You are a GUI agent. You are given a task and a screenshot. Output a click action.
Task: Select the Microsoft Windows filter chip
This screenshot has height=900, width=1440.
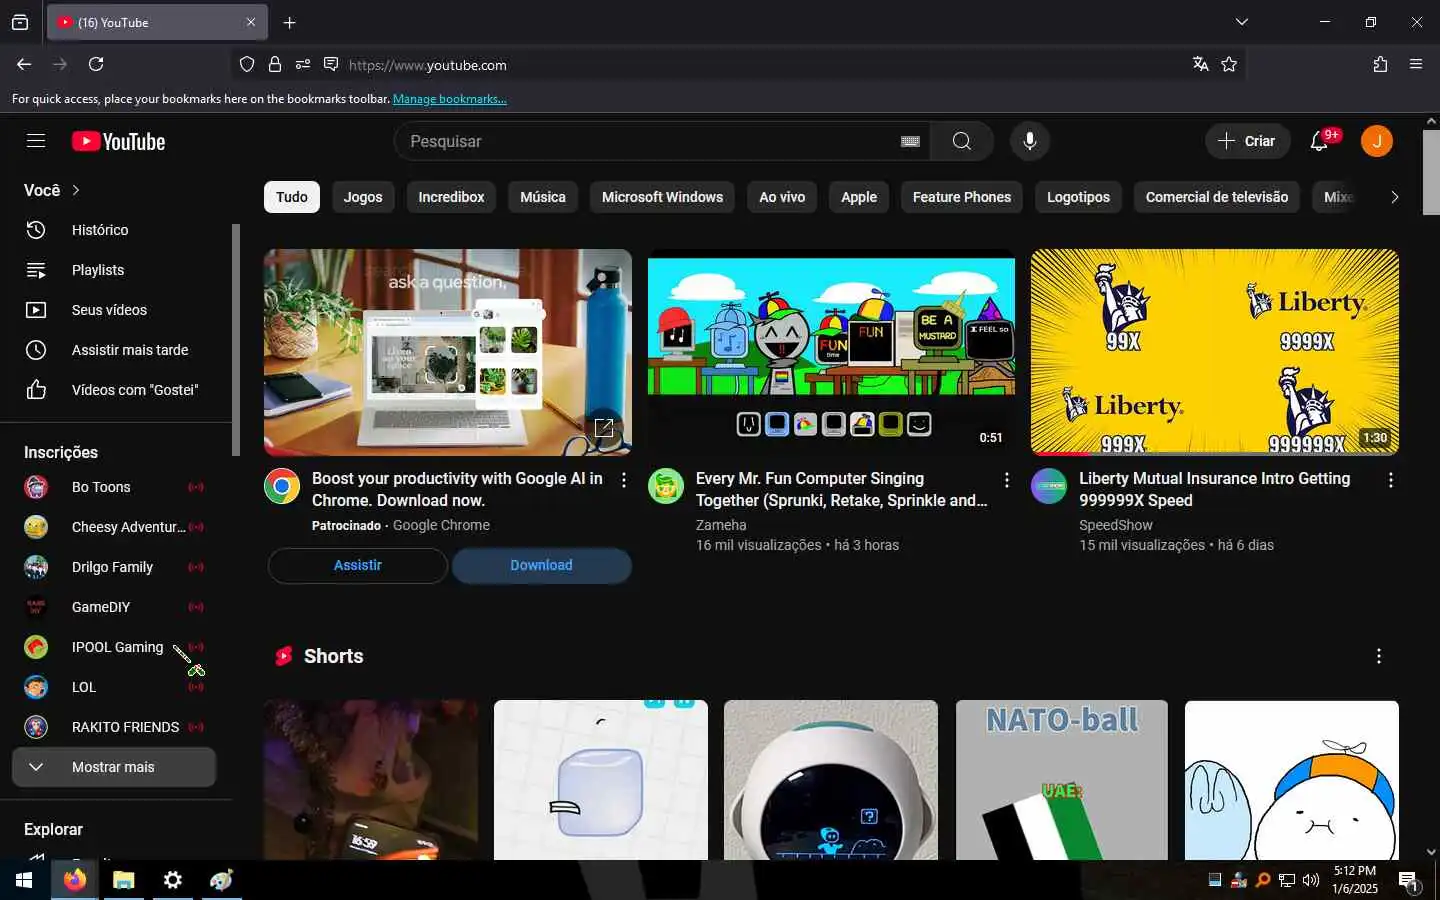pyautogui.click(x=662, y=197)
